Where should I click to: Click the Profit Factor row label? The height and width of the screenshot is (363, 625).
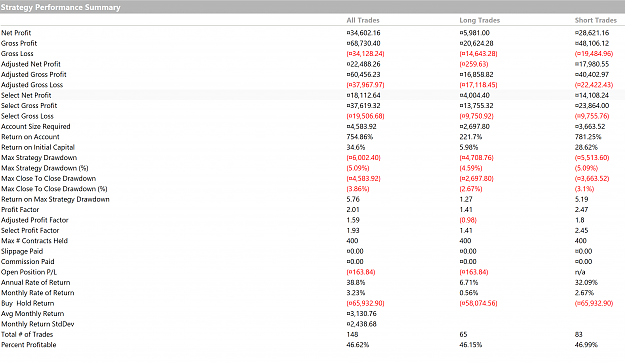(20, 210)
